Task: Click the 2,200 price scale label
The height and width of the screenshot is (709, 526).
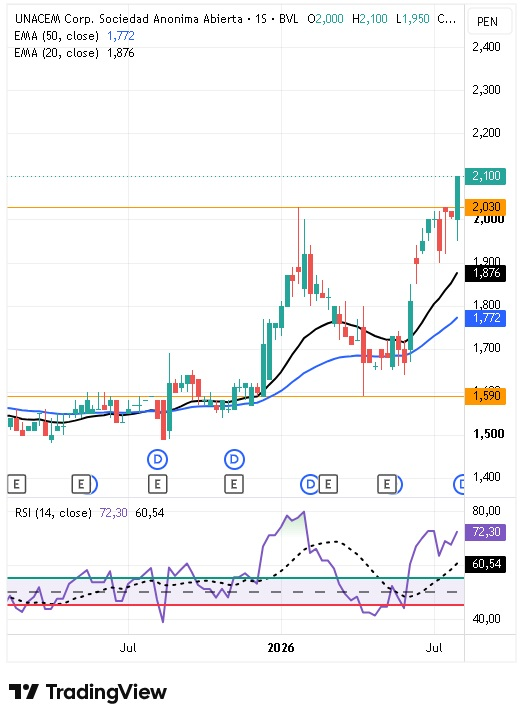Action: (486, 133)
